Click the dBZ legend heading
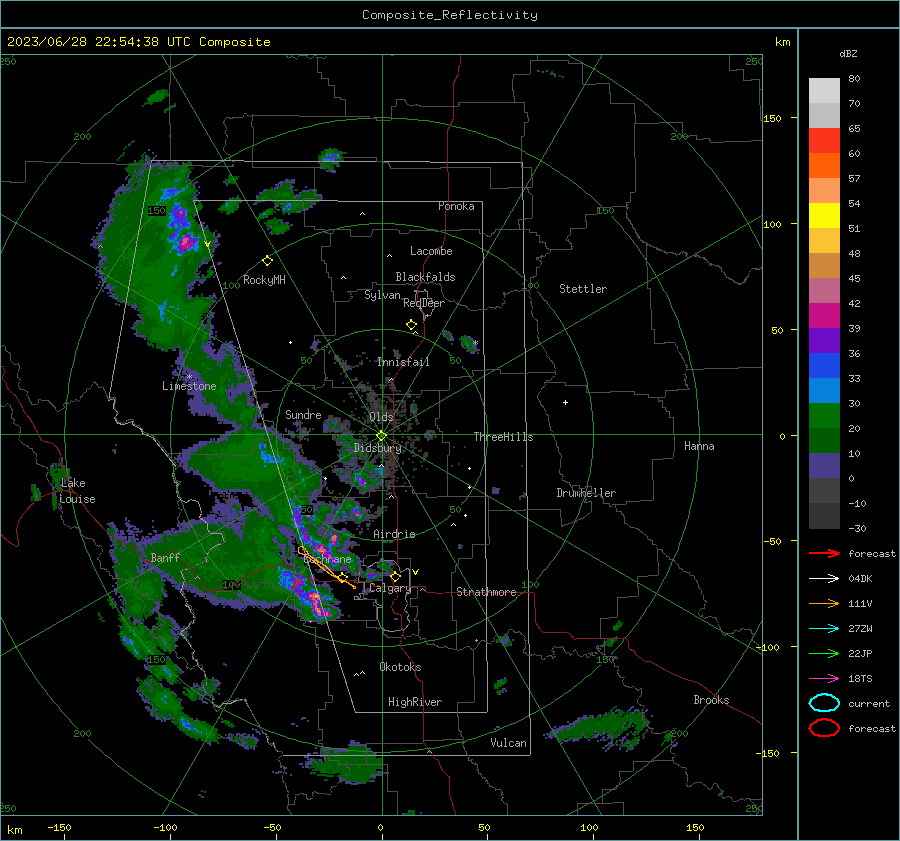The height and width of the screenshot is (841, 900). pos(848,53)
